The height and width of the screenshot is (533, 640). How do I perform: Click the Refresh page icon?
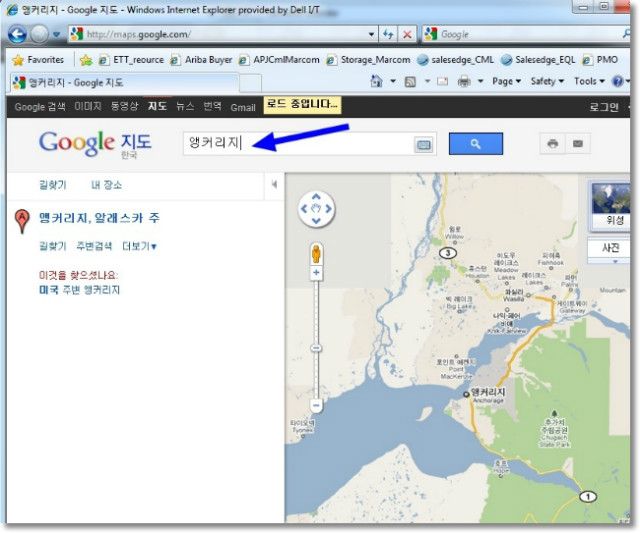[x=387, y=34]
